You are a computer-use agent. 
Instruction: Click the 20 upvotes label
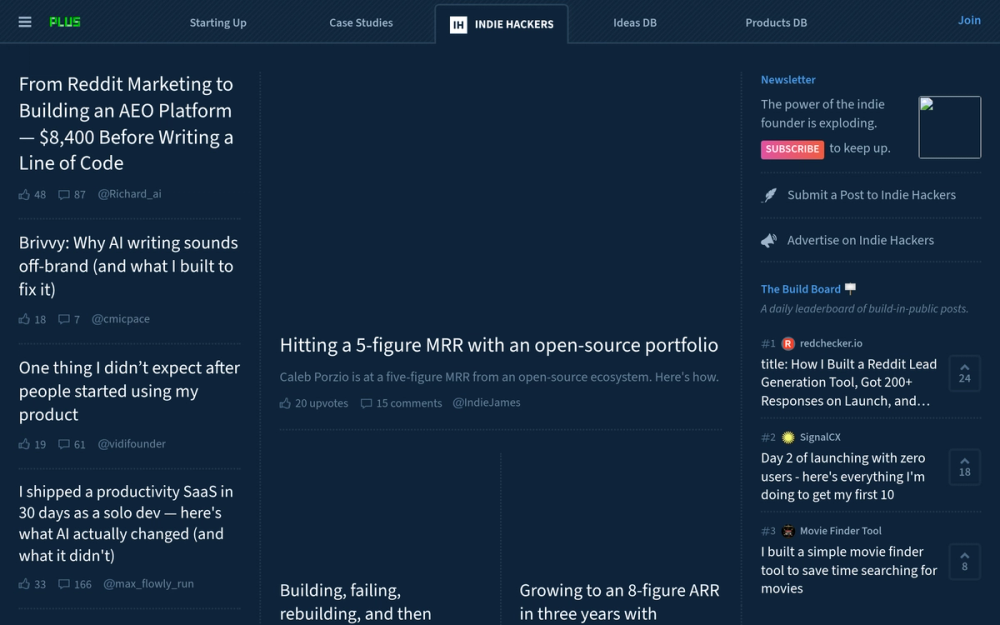coord(321,403)
